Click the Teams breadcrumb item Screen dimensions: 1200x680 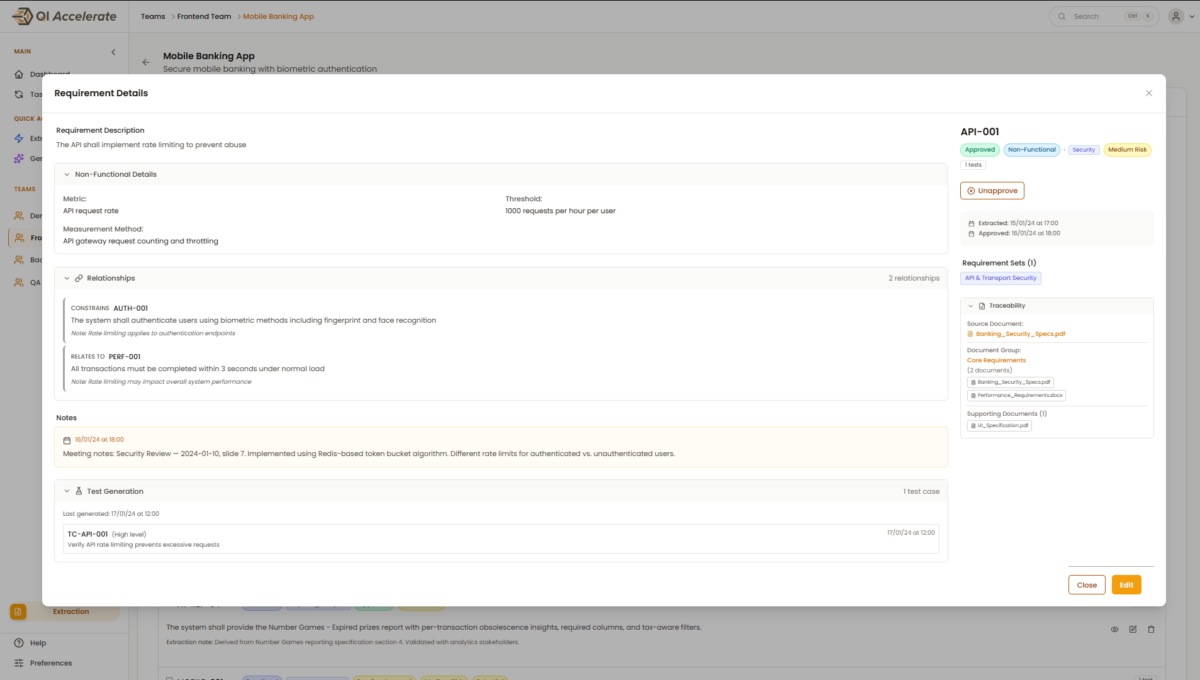pos(153,16)
